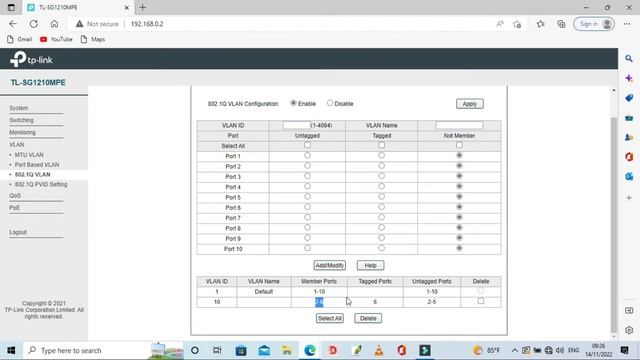Screen dimensions: 640x360
Task: Click VLAN 10 row ID cell
Action: coord(217,302)
